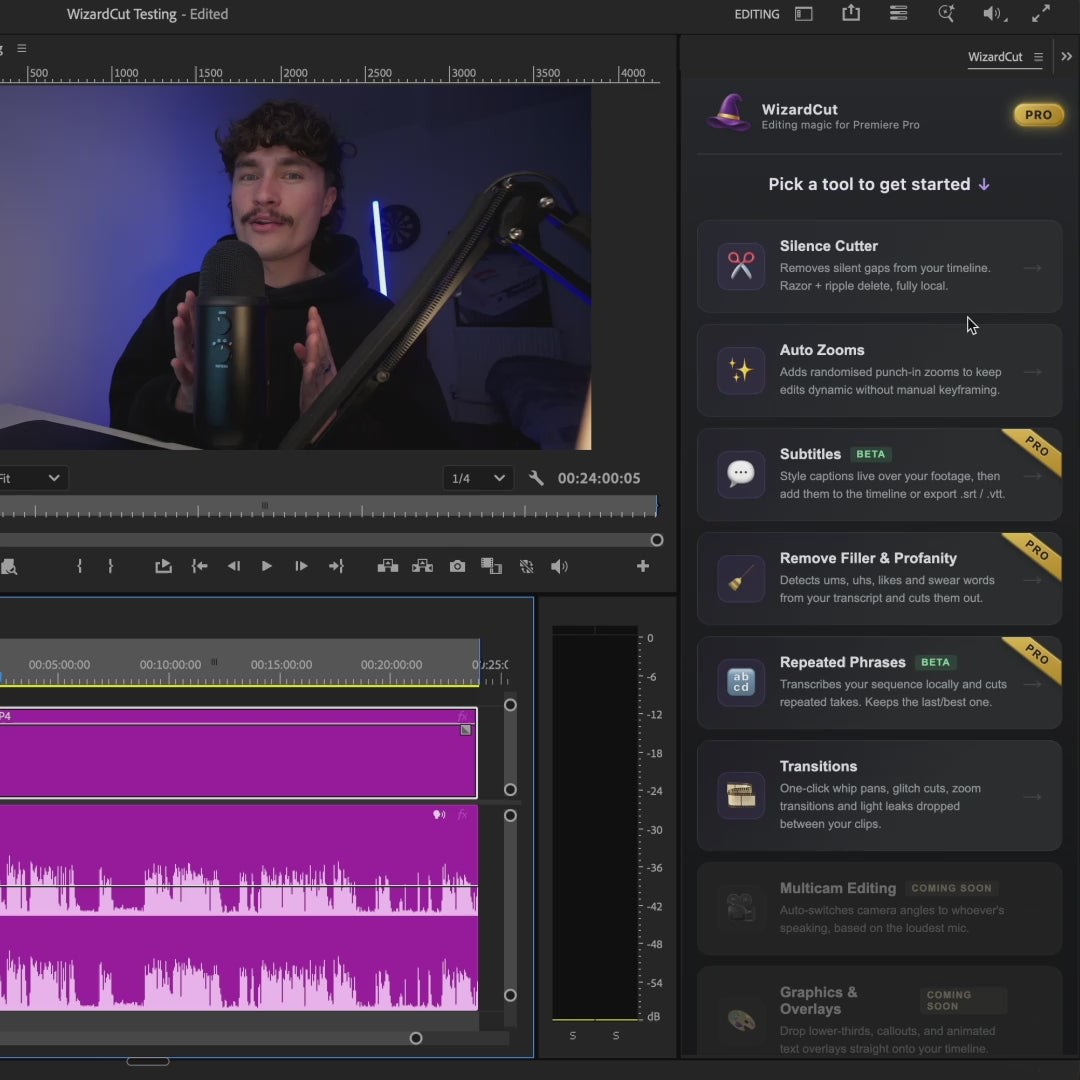Open the Silence Cutter tool card
Viewport: 1080px width, 1080px height.
(x=879, y=267)
